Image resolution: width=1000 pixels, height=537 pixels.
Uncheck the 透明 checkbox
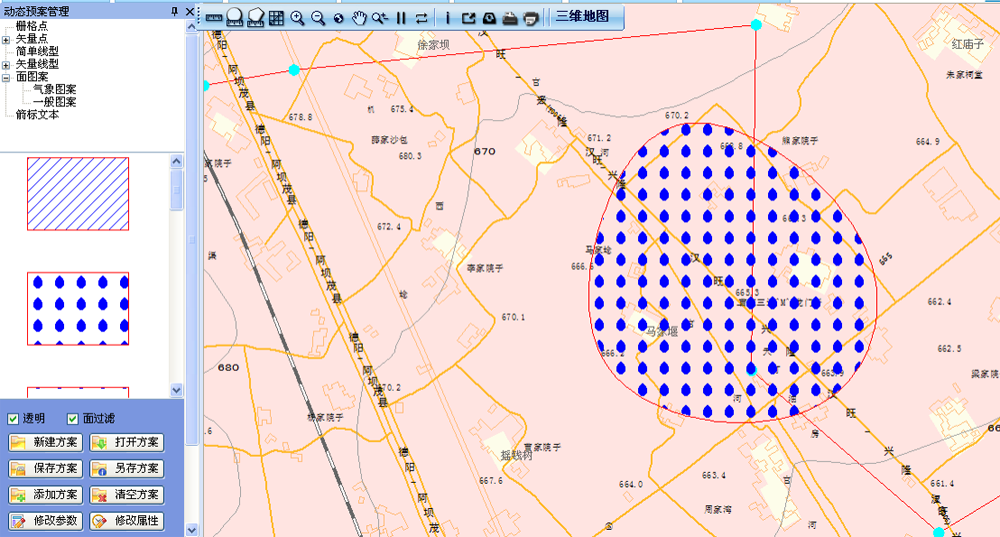[14, 419]
